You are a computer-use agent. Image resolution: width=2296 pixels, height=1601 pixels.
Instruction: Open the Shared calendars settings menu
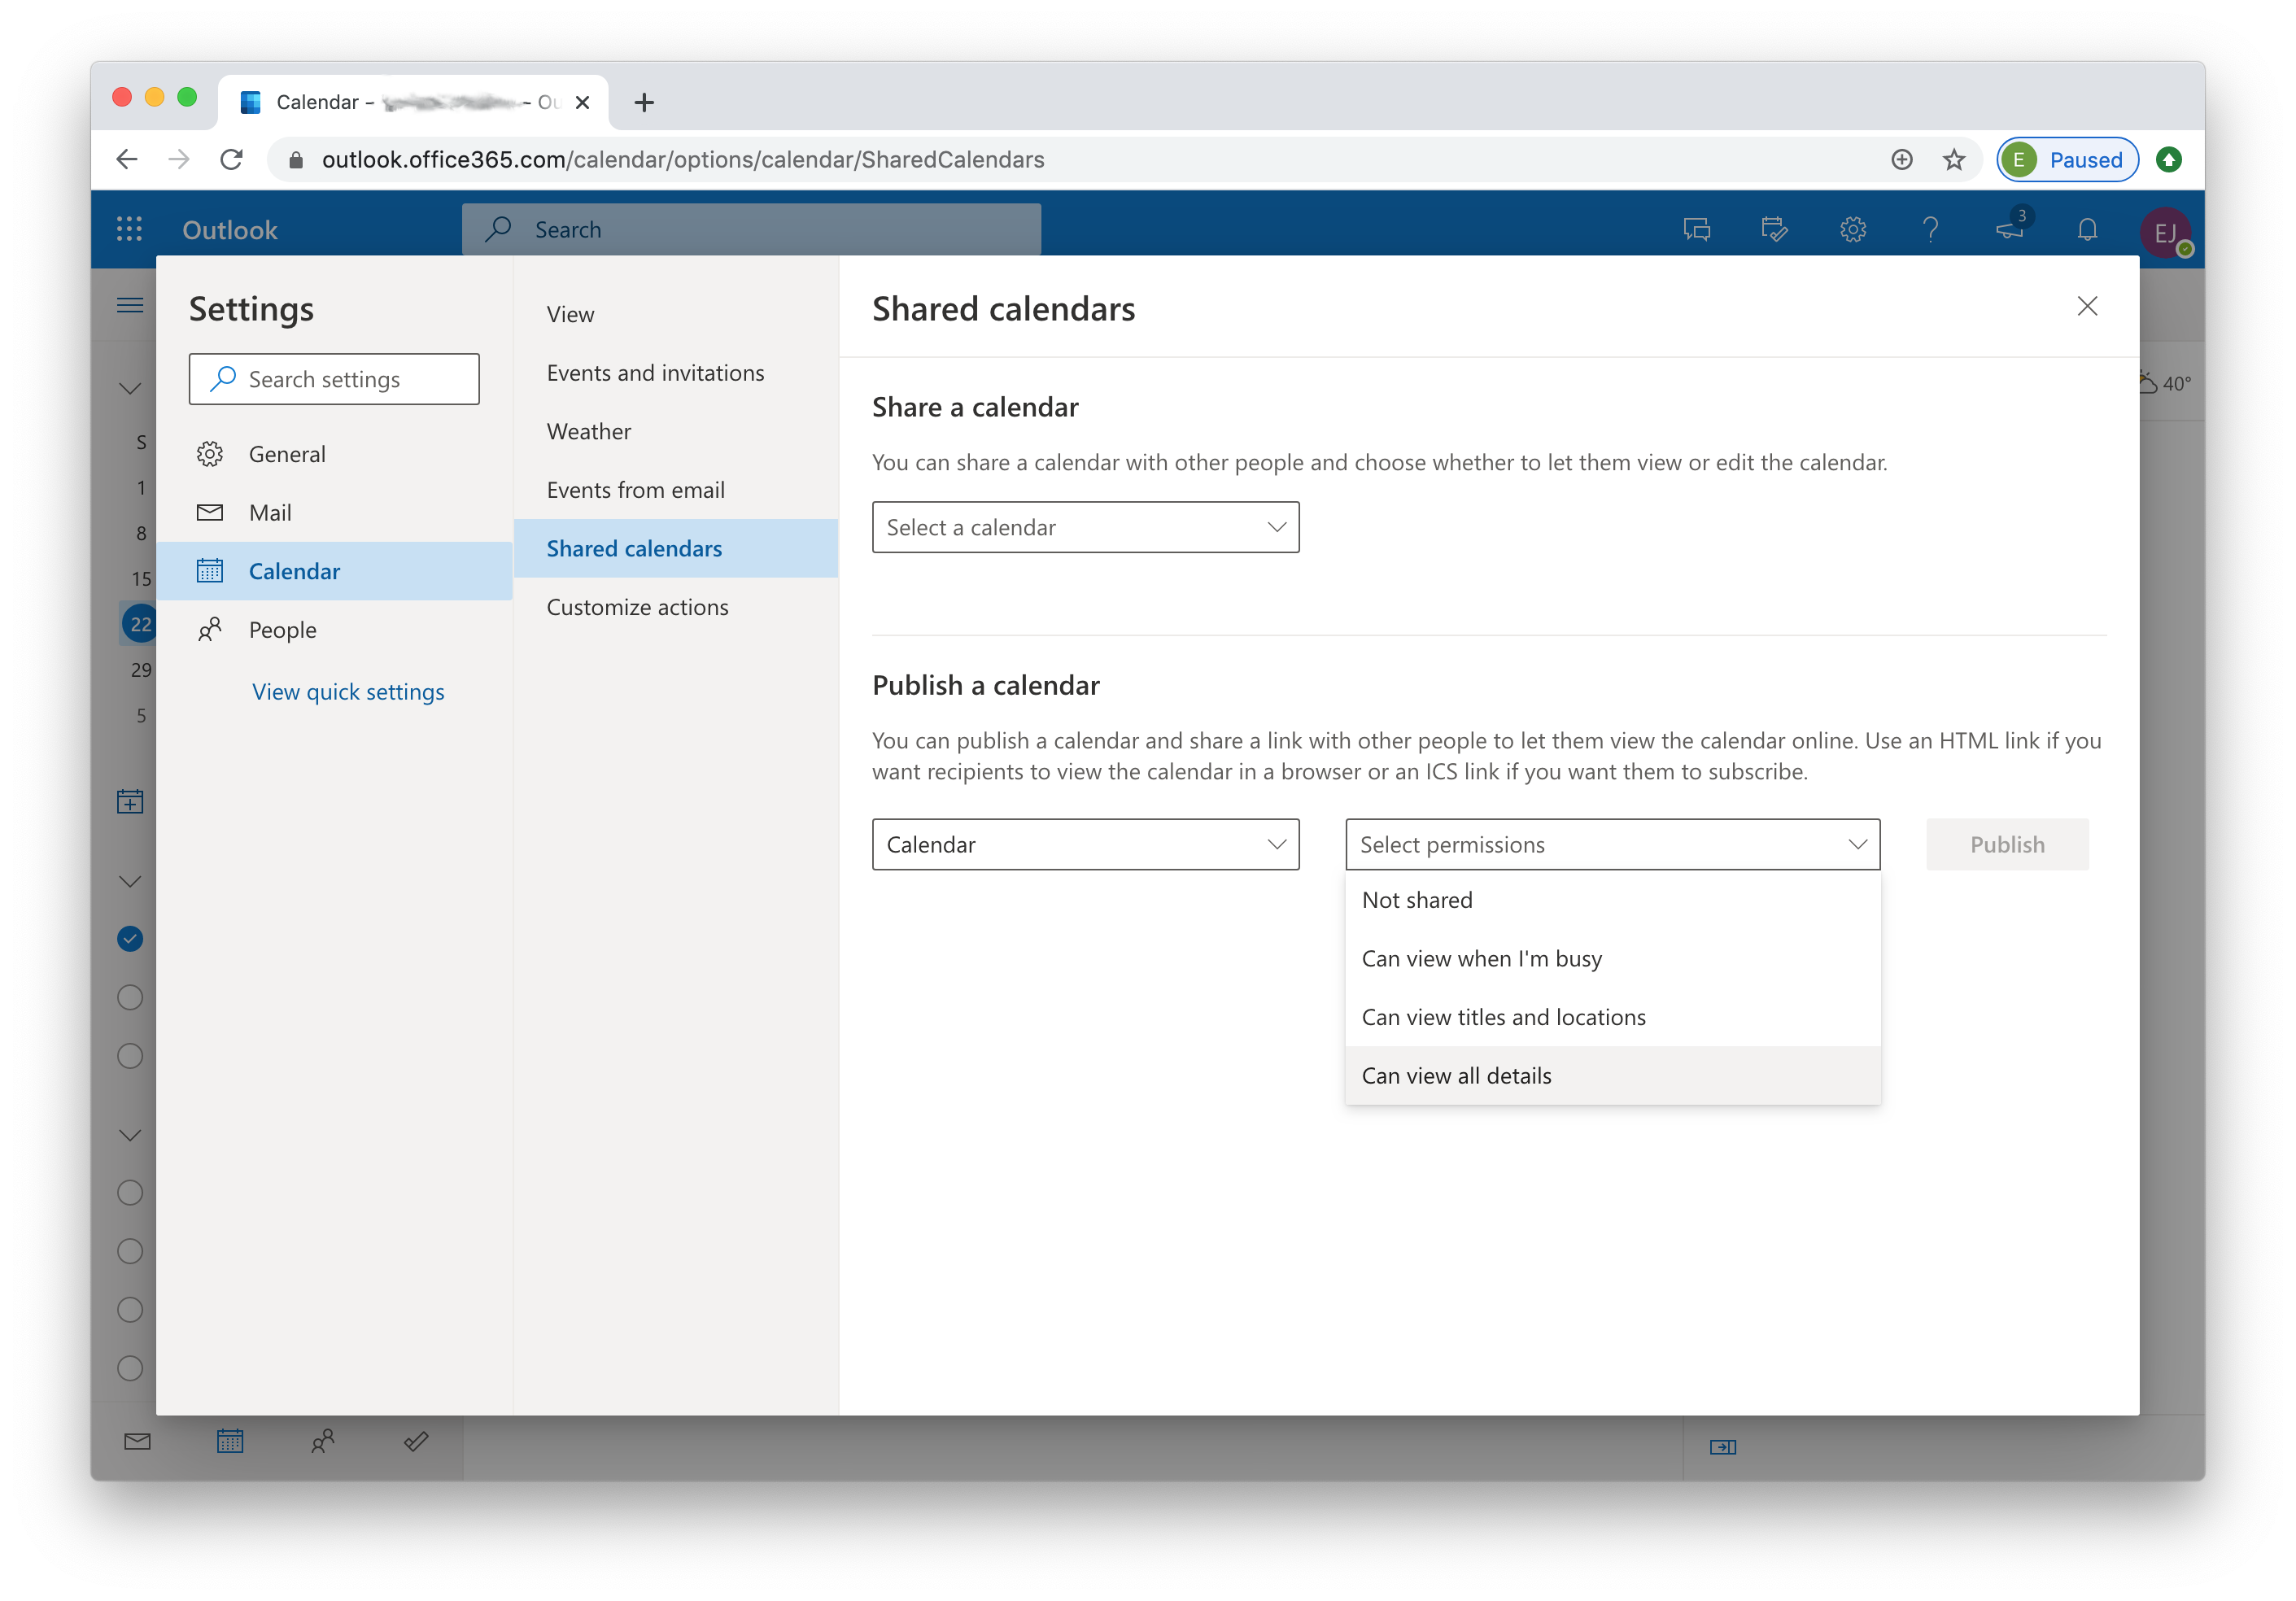[633, 546]
